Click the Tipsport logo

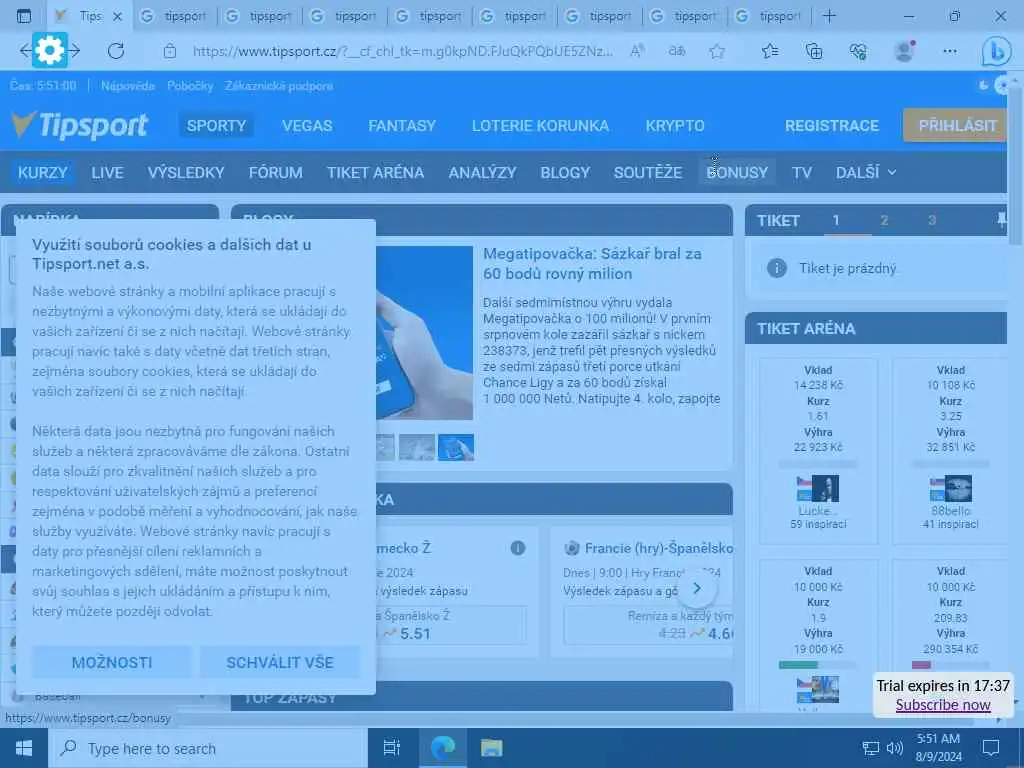(80, 125)
